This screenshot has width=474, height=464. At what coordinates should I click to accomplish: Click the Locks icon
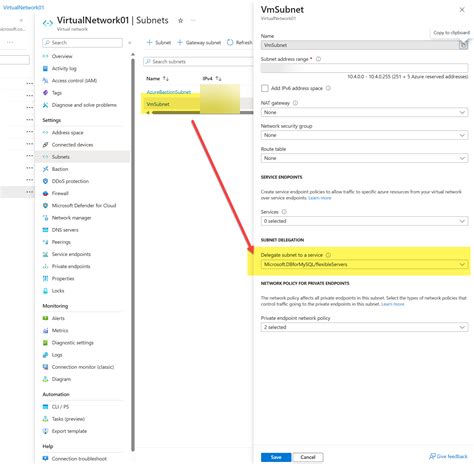pos(46,291)
